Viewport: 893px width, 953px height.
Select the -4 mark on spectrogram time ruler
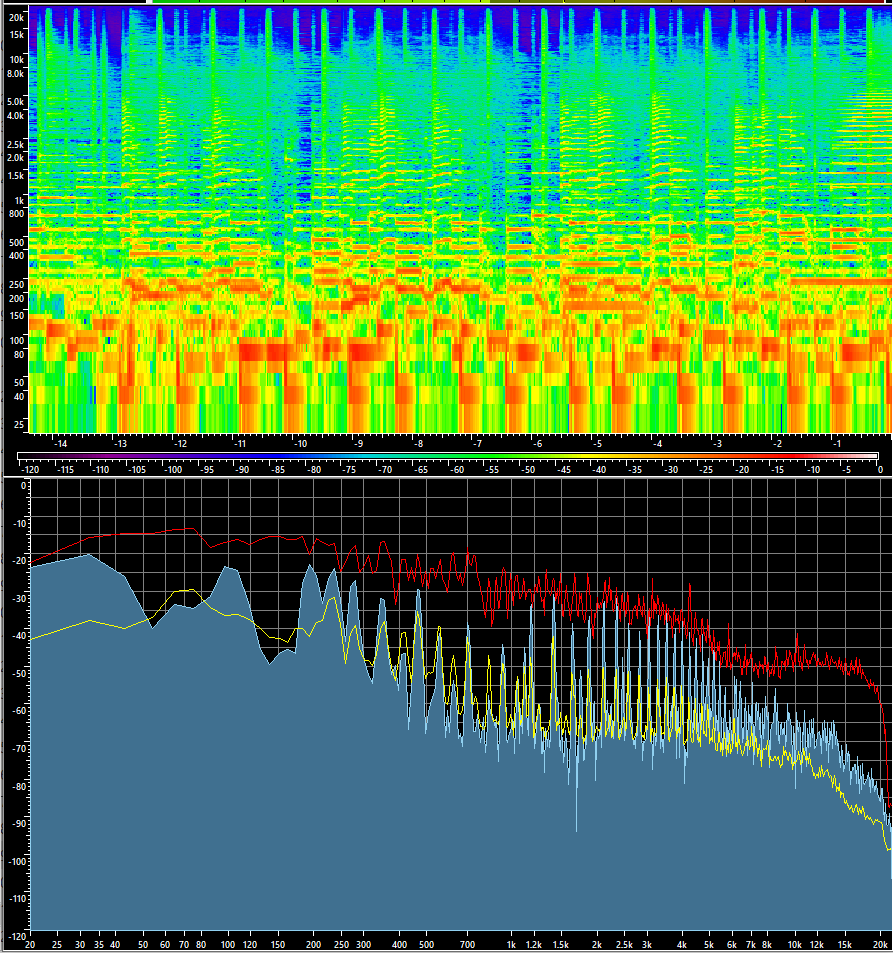click(x=657, y=444)
